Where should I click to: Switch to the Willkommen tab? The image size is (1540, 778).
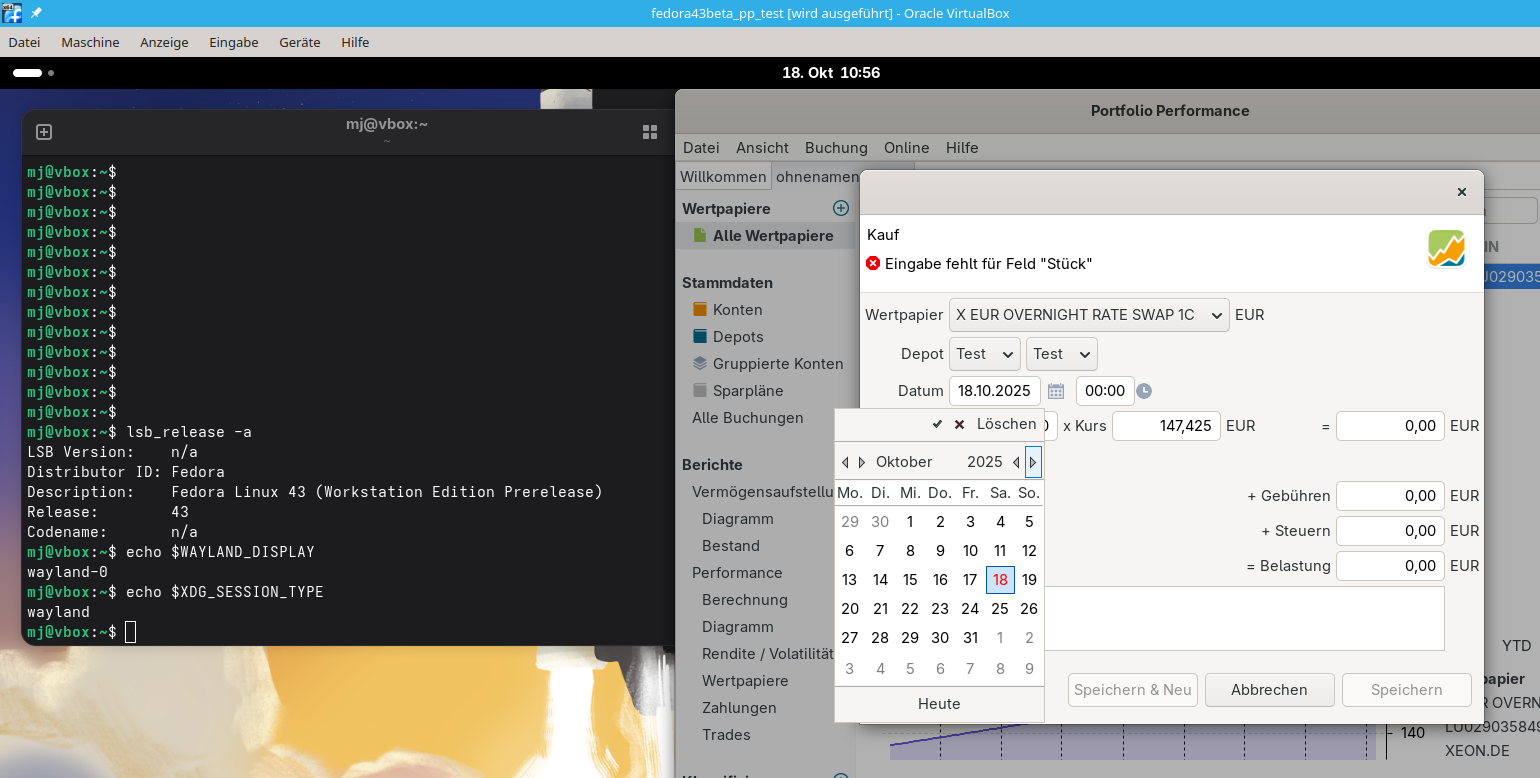(723, 177)
